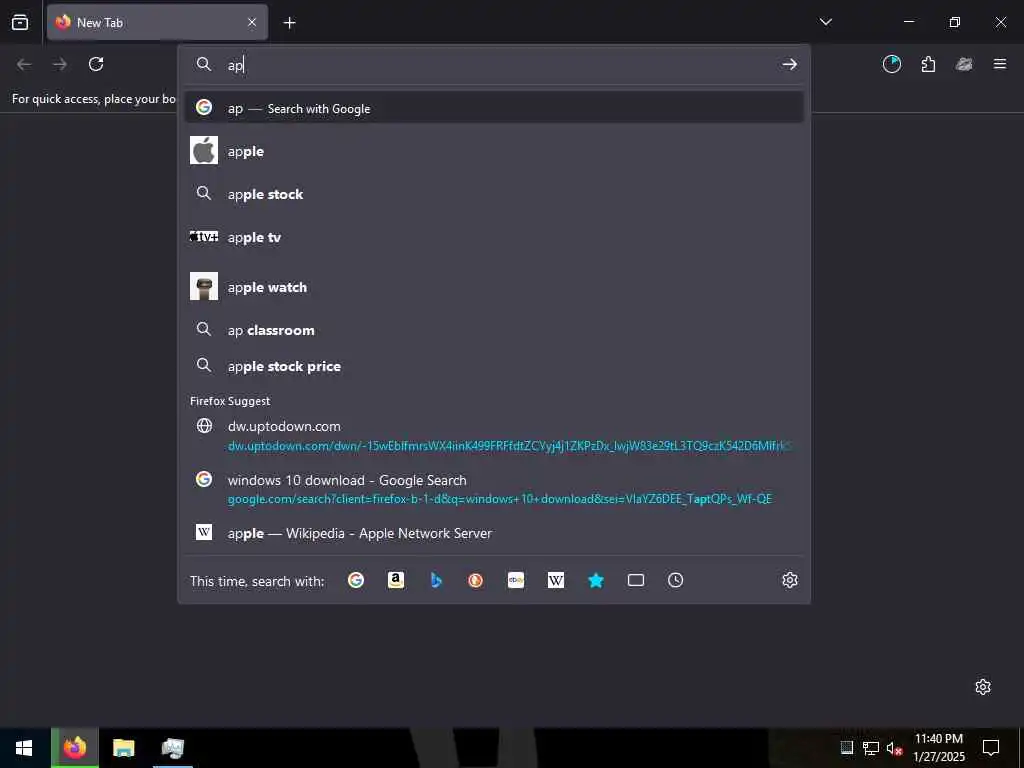
Task: Search this time with Wikipedia icon
Action: coord(556,580)
